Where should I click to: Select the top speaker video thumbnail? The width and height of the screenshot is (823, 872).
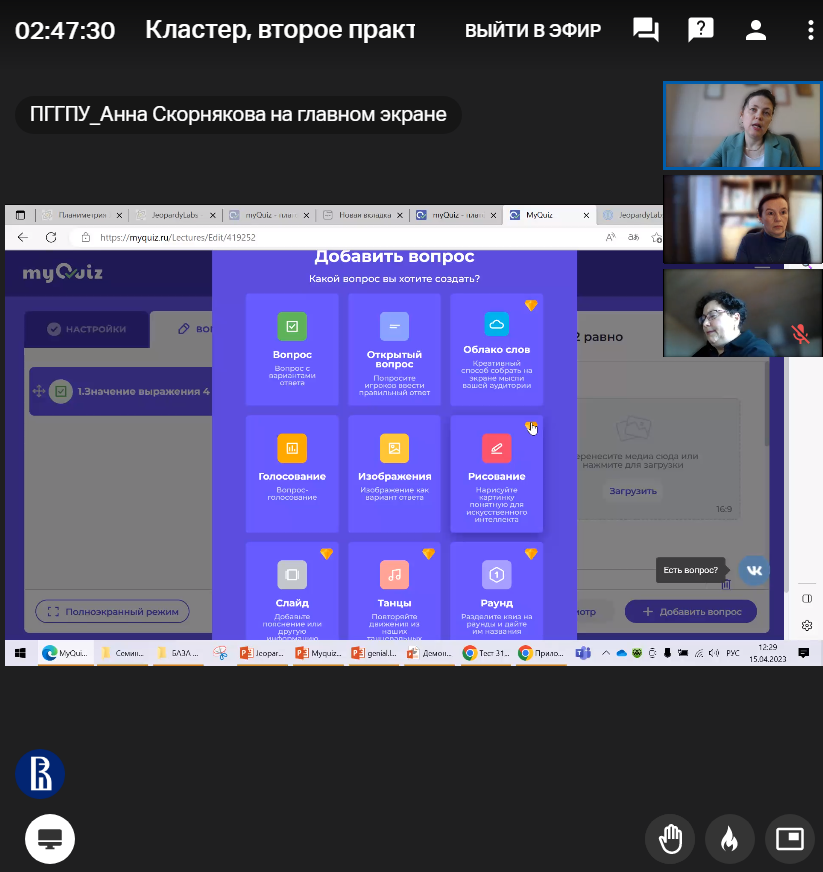pos(742,125)
